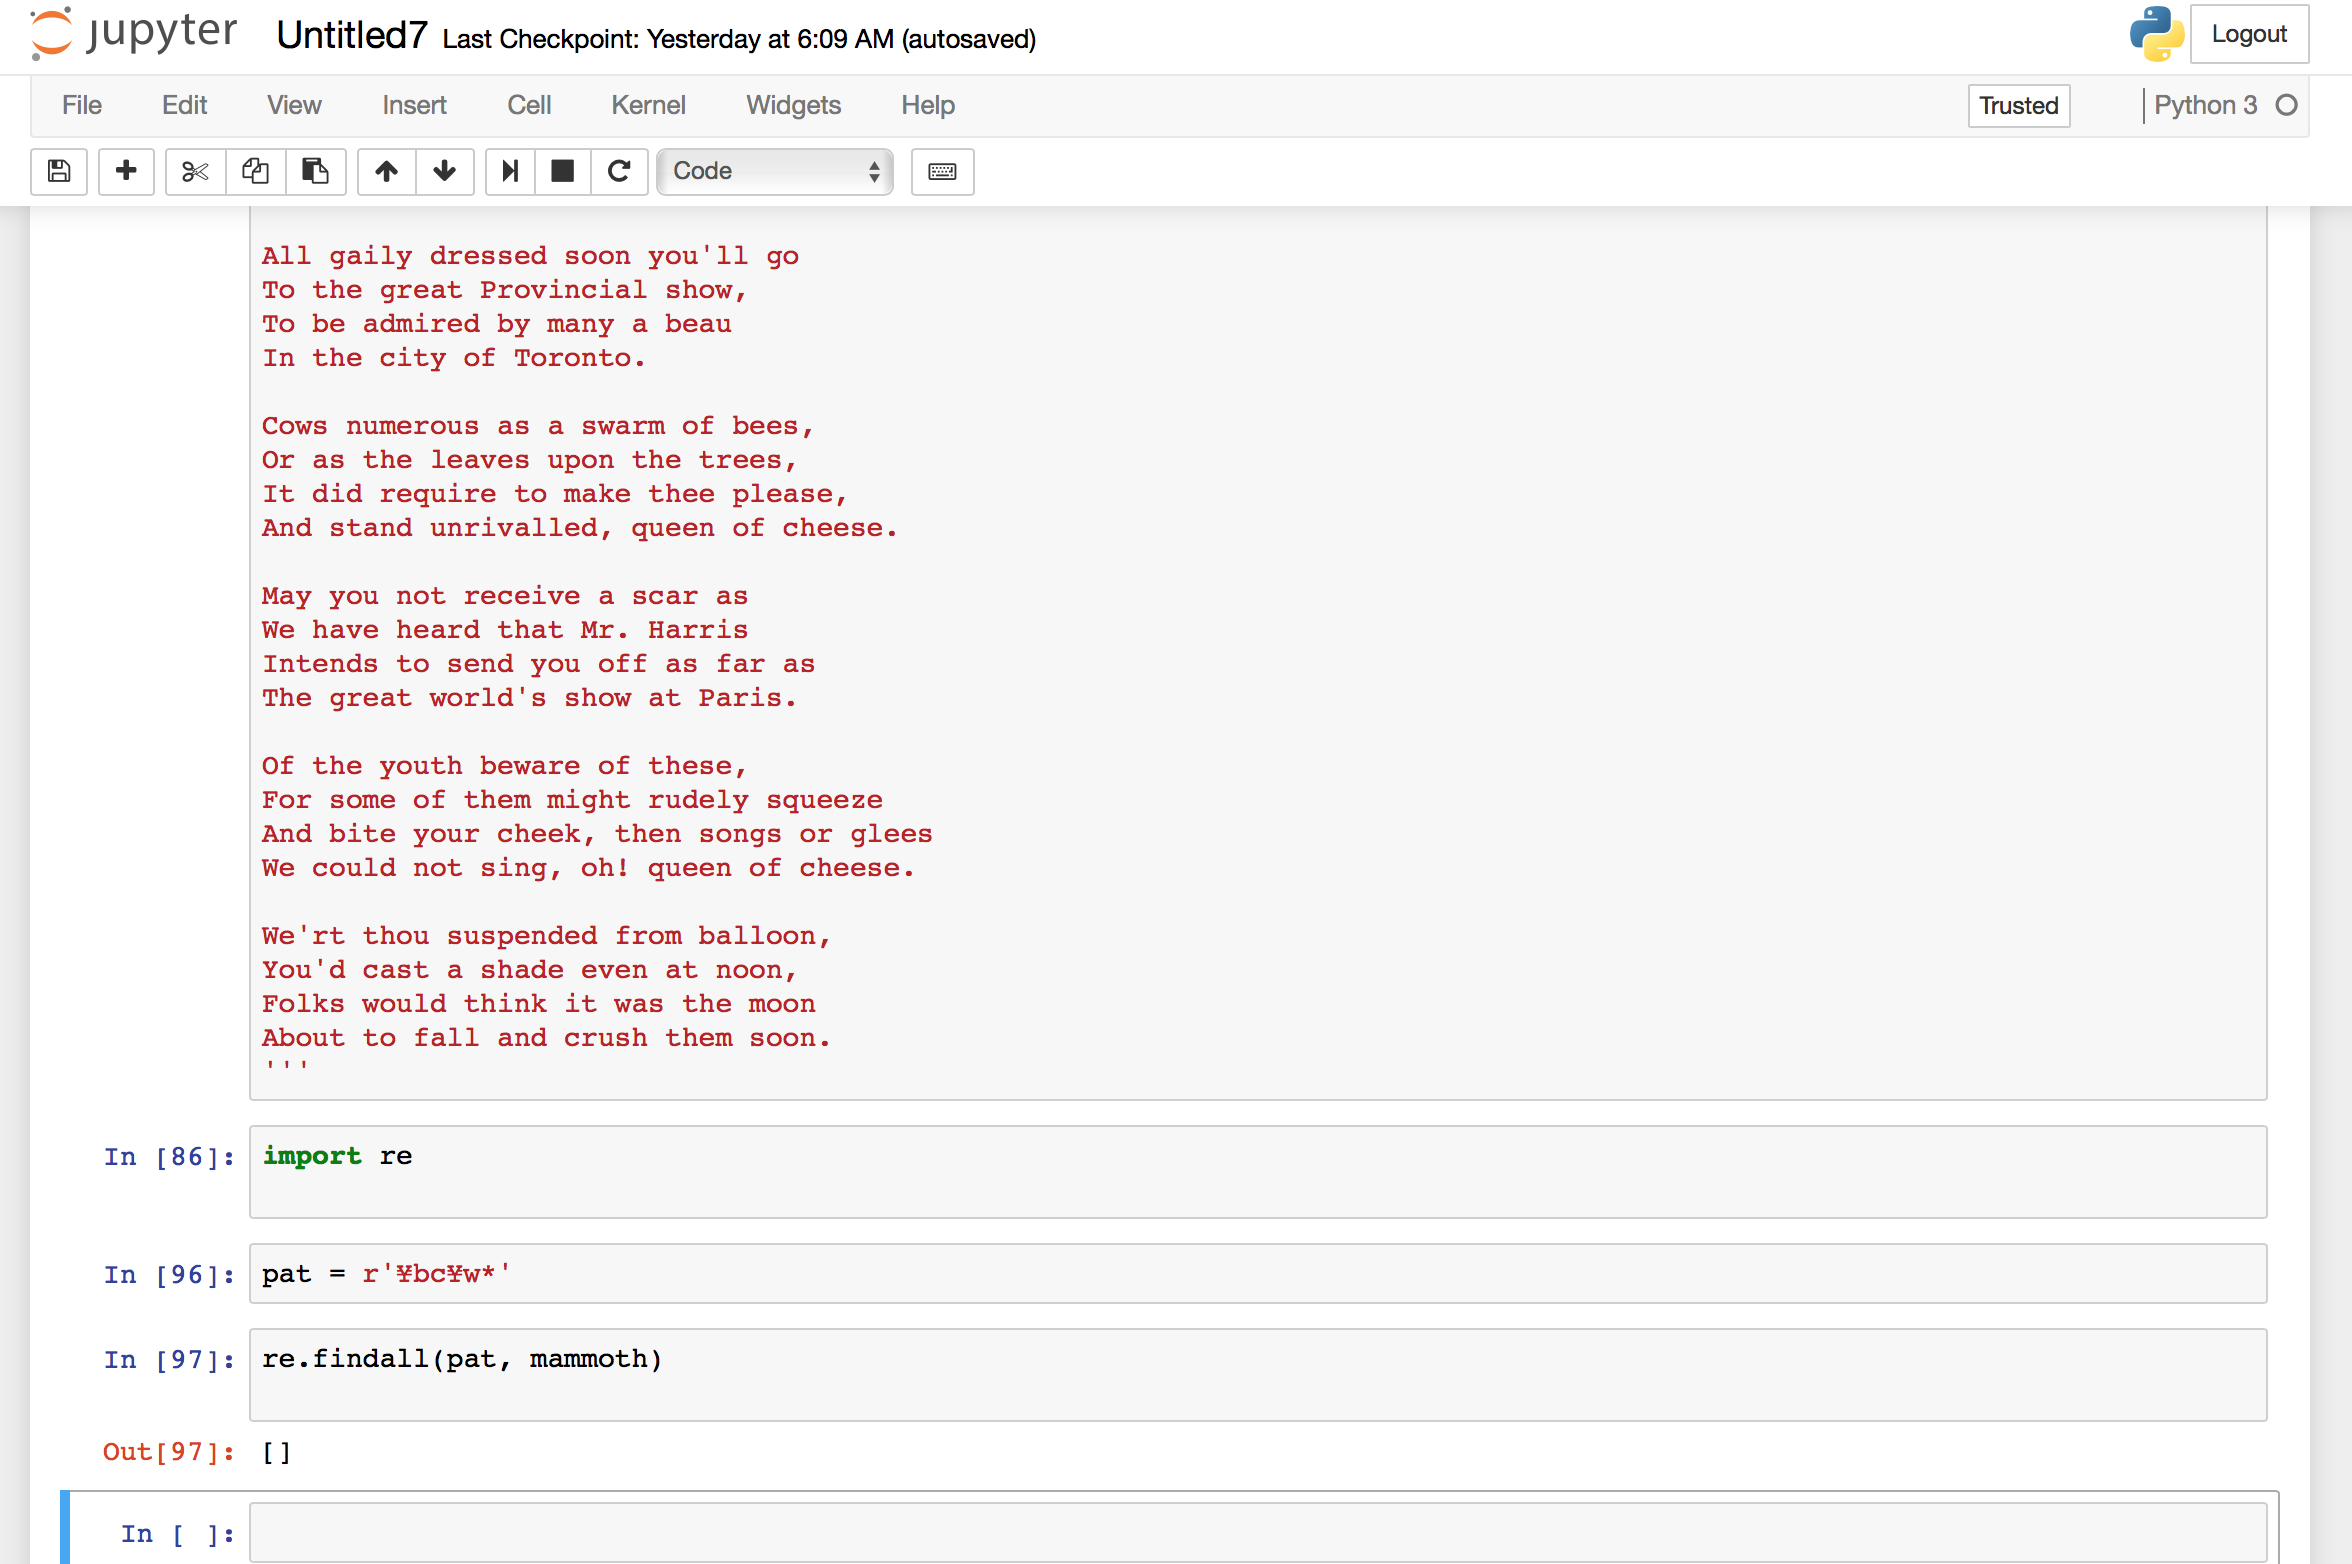Click into the empty new code cell
This screenshot has height=1564, width=2352.
tap(1257, 1532)
